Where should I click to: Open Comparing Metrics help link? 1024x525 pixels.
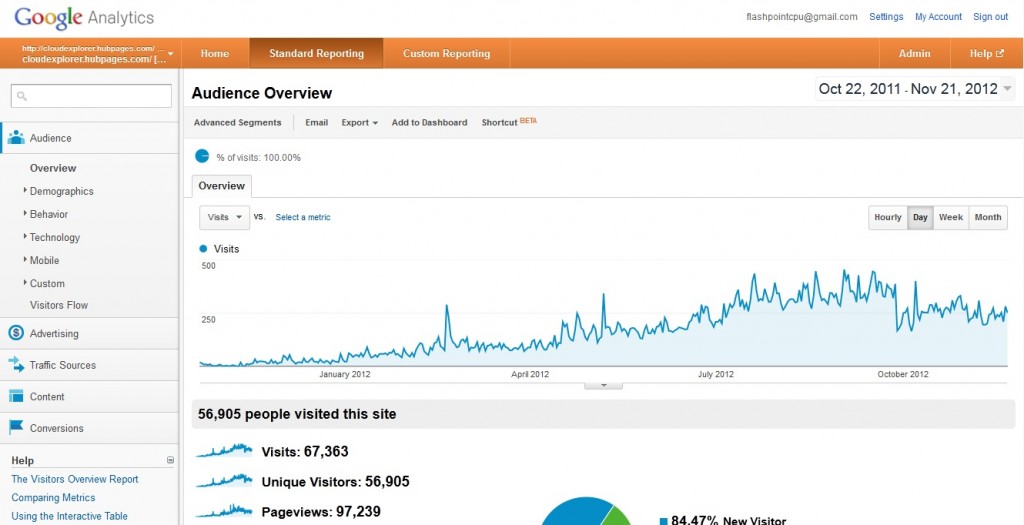click(x=53, y=498)
